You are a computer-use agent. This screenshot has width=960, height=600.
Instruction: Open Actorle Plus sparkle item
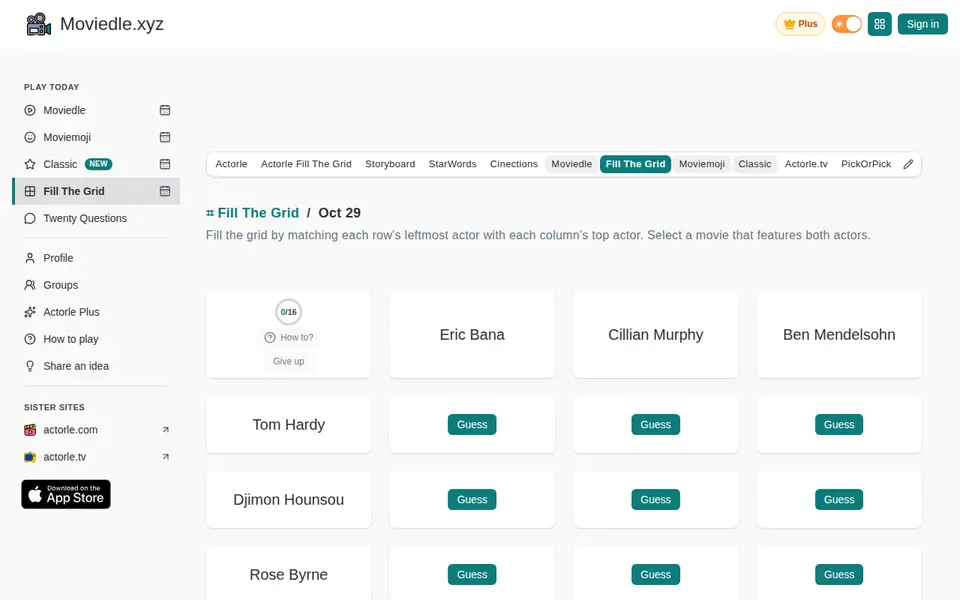coord(71,312)
